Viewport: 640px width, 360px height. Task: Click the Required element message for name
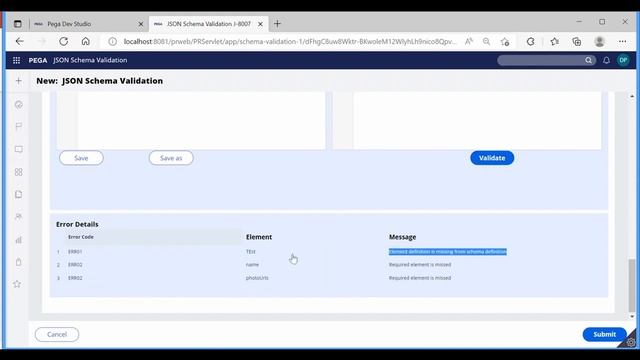(420, 264)
